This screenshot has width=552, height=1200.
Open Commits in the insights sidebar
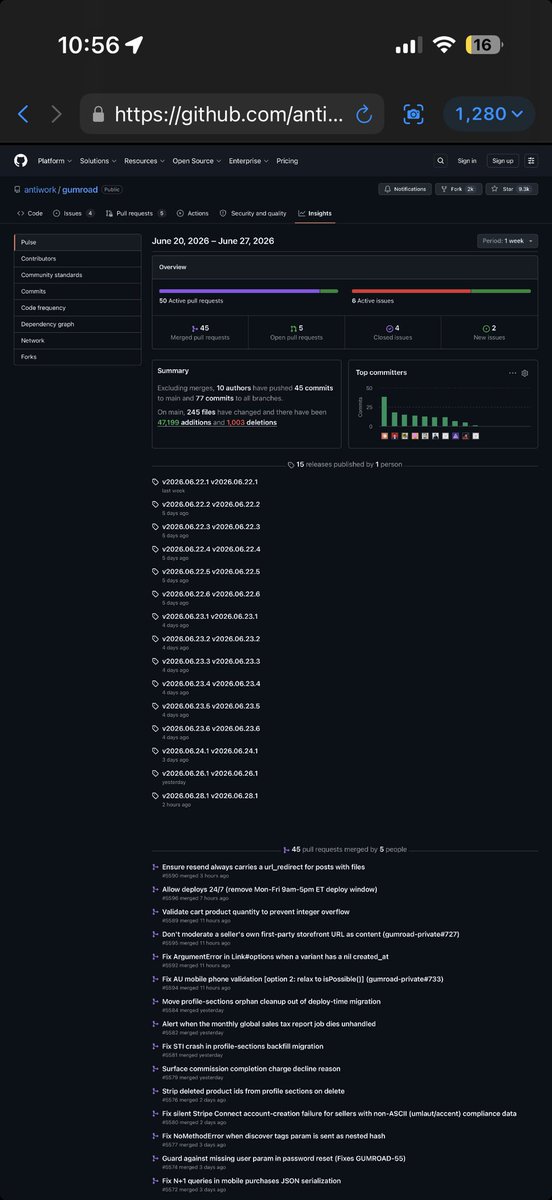click(78, 291)
